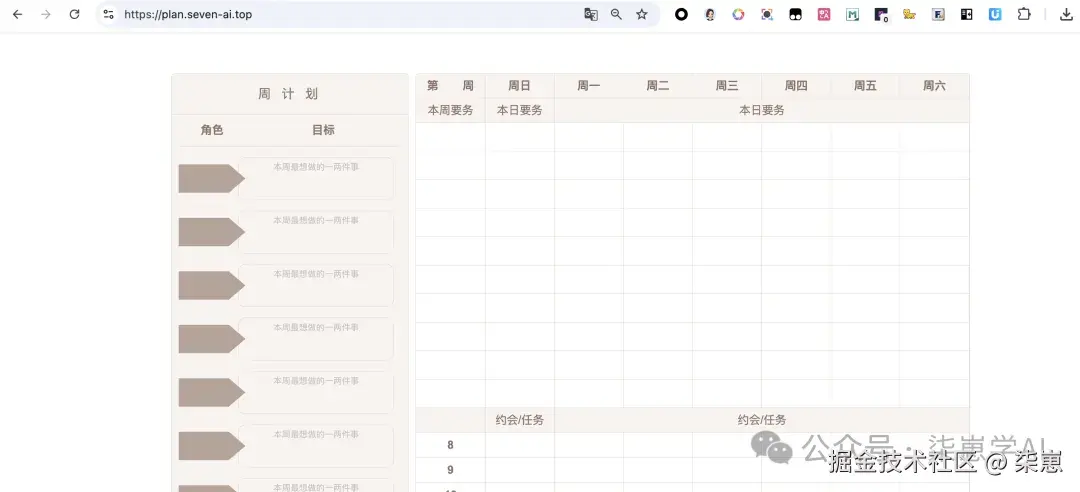Reload the page with the refresh icon
The width and height of the screenshot is (1080, 492).
74,14
